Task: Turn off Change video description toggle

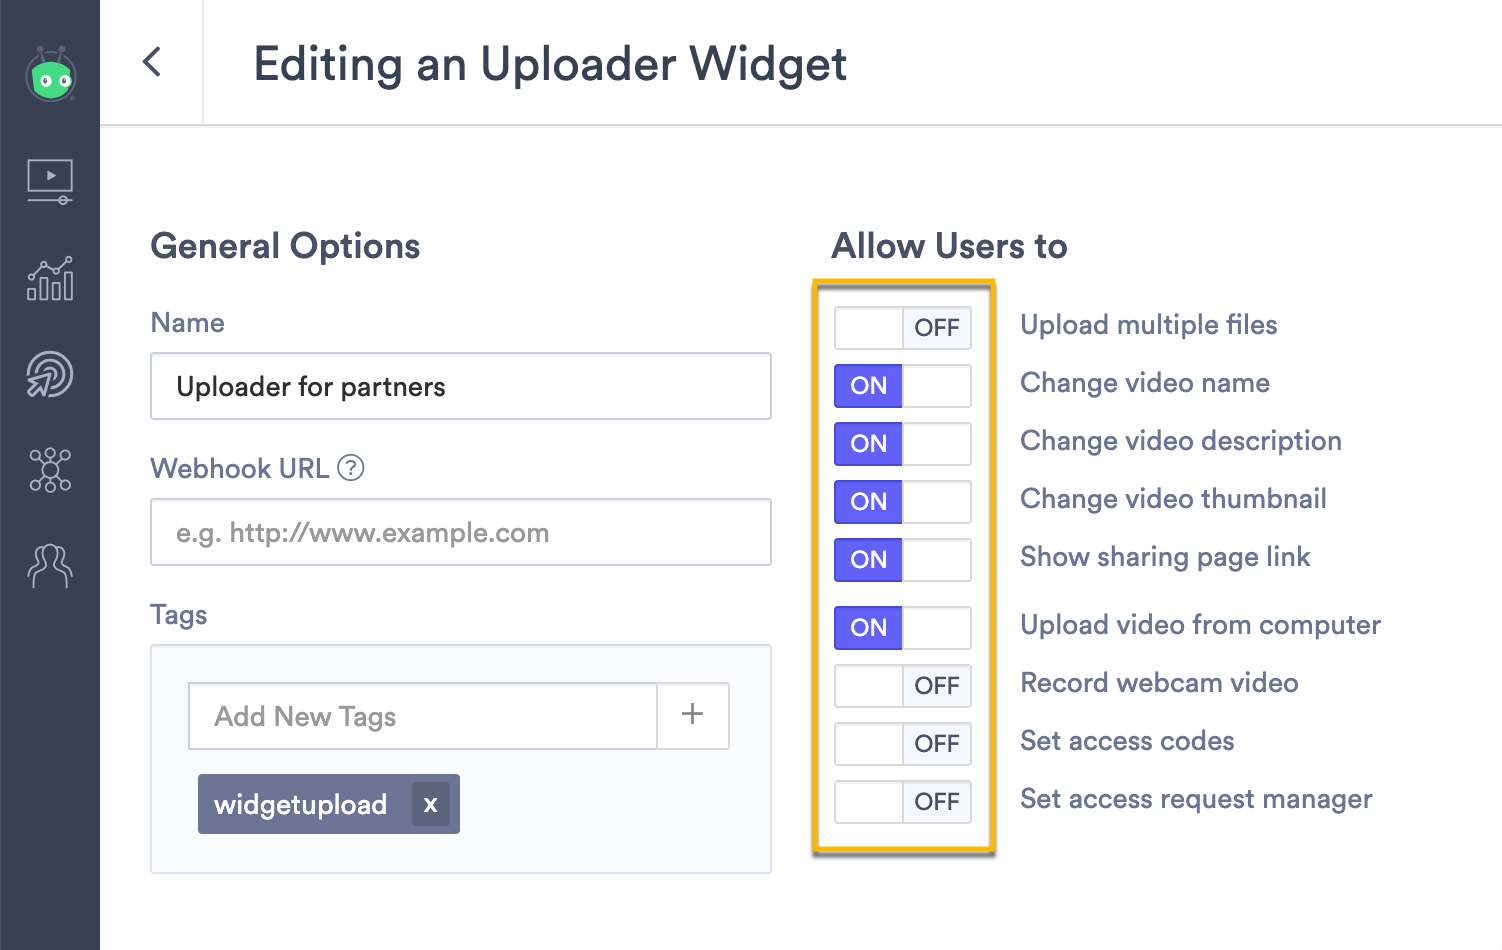Action: click(903, 444)
